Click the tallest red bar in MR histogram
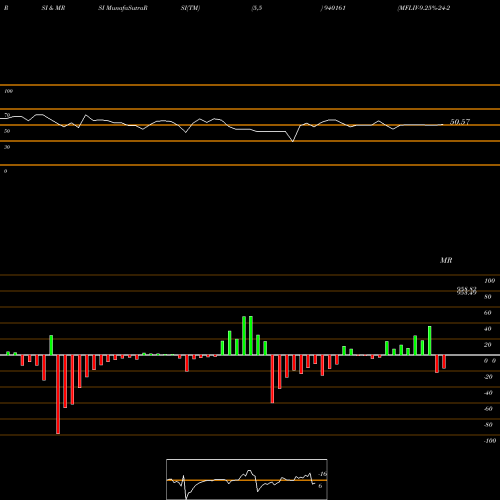The width and height of the screenshot is (500, 500). tap(58, 394)
